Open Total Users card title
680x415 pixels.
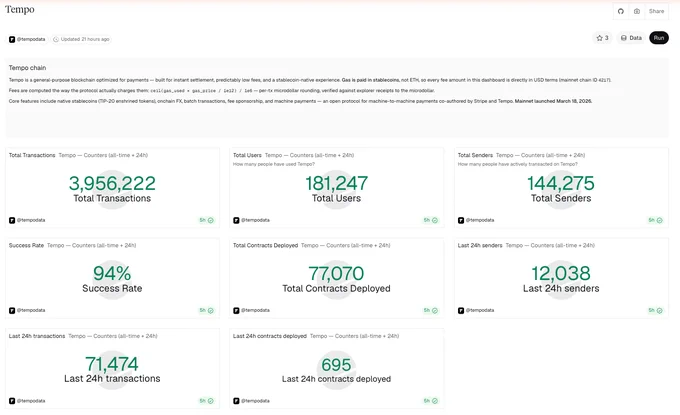[x=247, y=155]
